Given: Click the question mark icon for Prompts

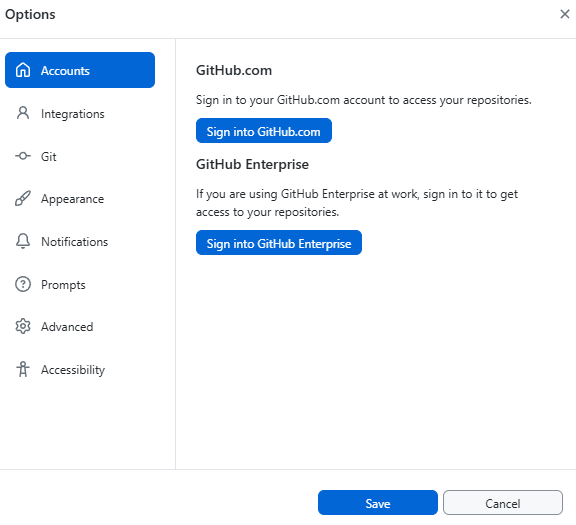Looking at the screenshot, I should pyautogui.click(x=23, y=284).
